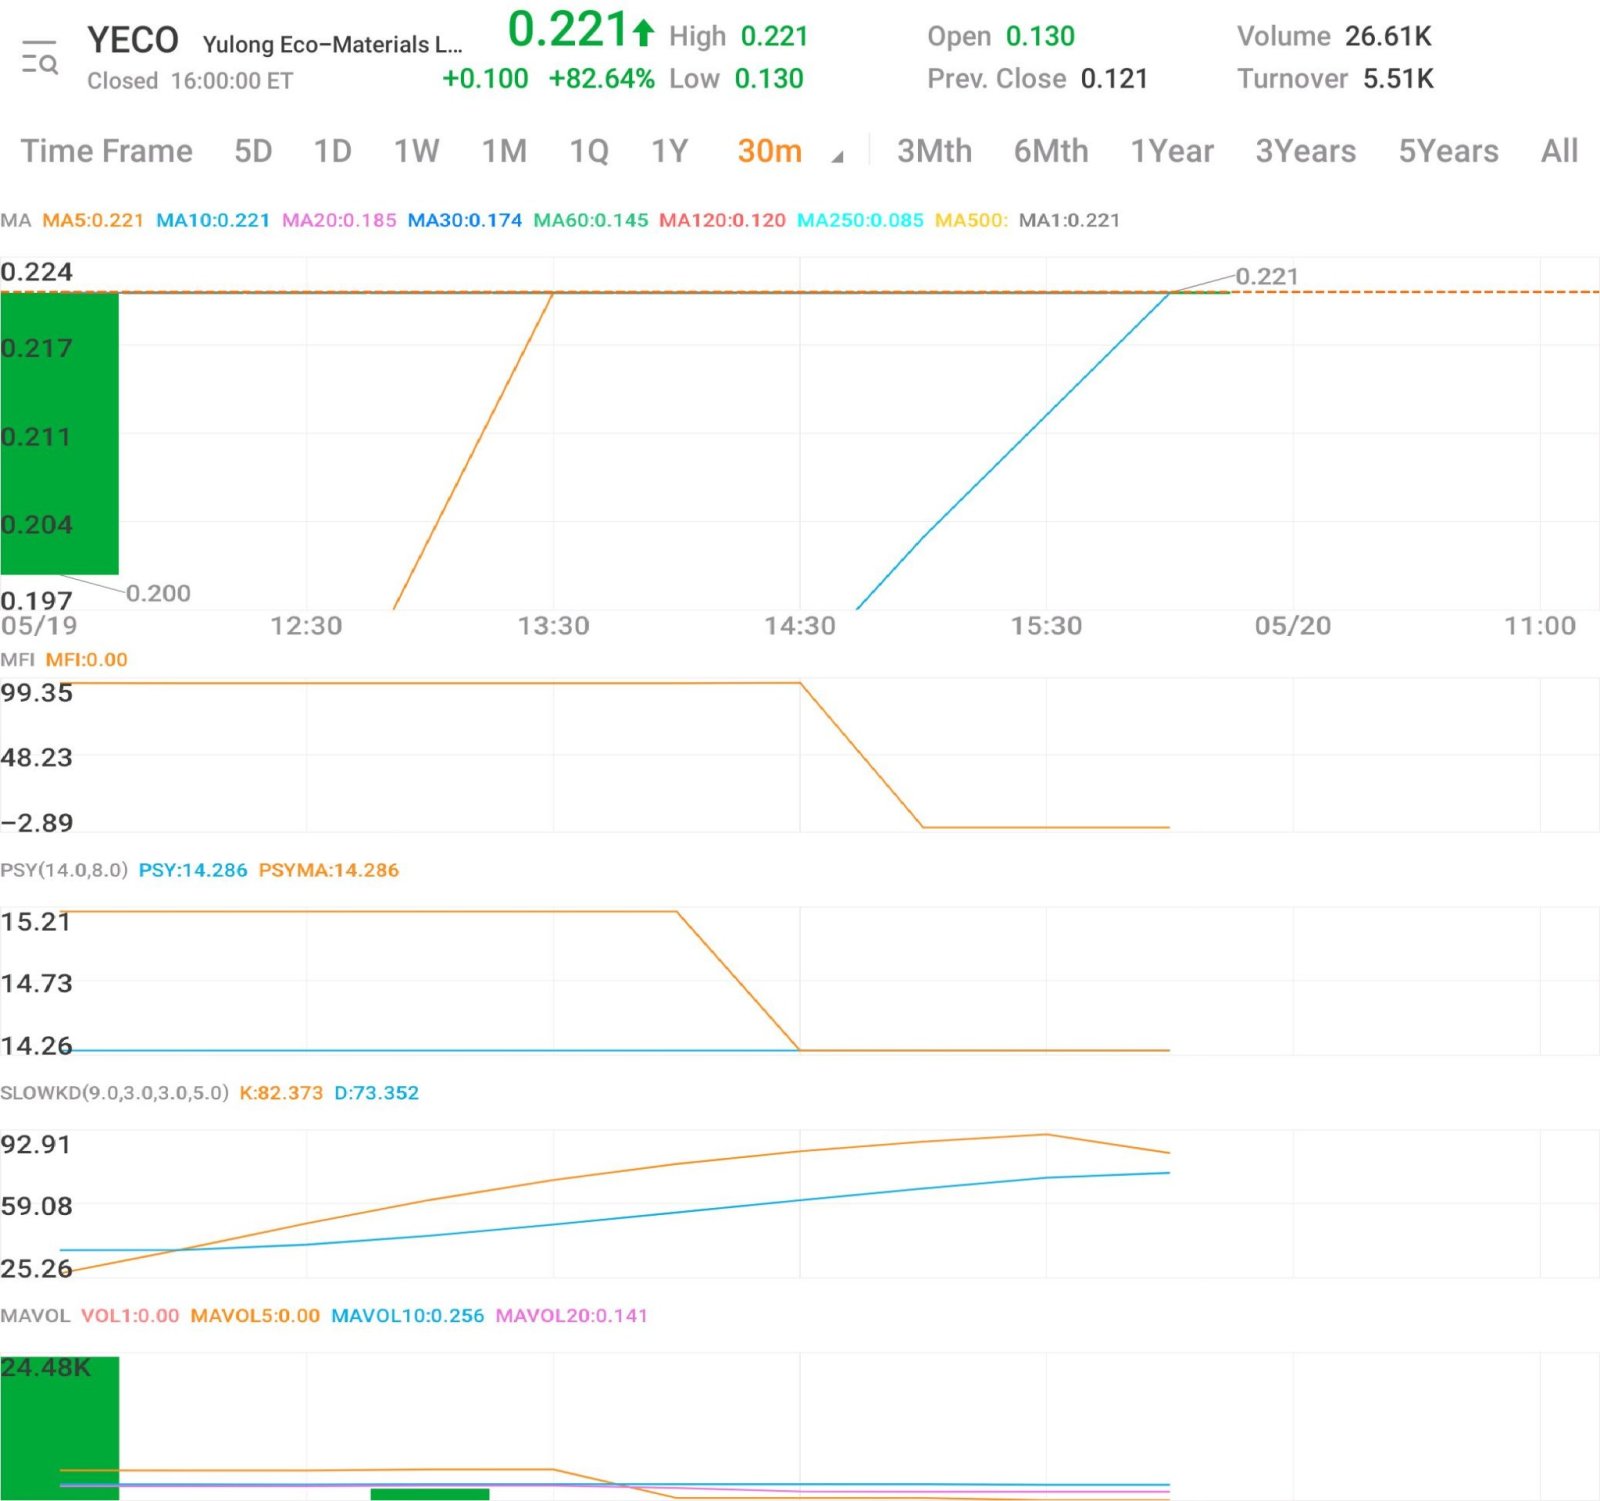Select the 1Y time frame
This screenshot has height=1501, width=1600.
point(669,151)
